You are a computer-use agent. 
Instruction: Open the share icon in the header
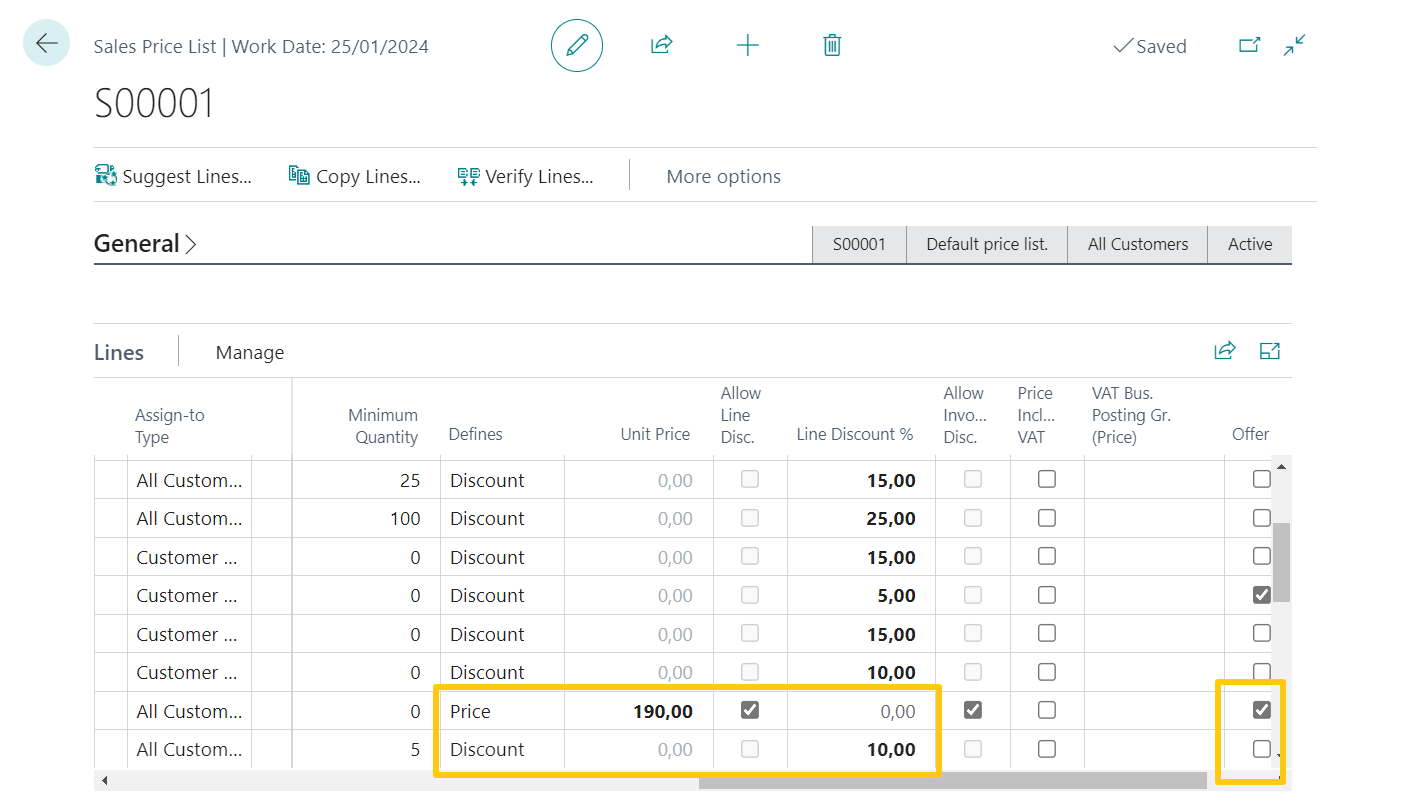(x=661, y=45)
